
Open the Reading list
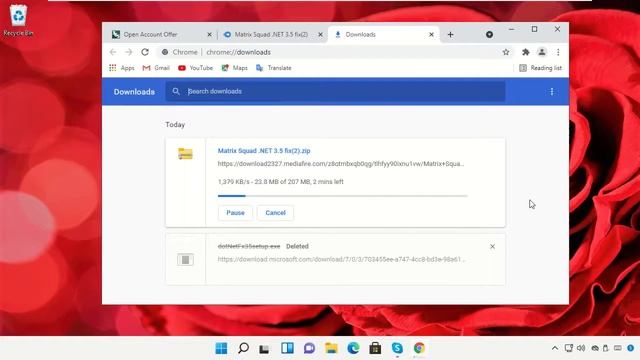(540, 68)
